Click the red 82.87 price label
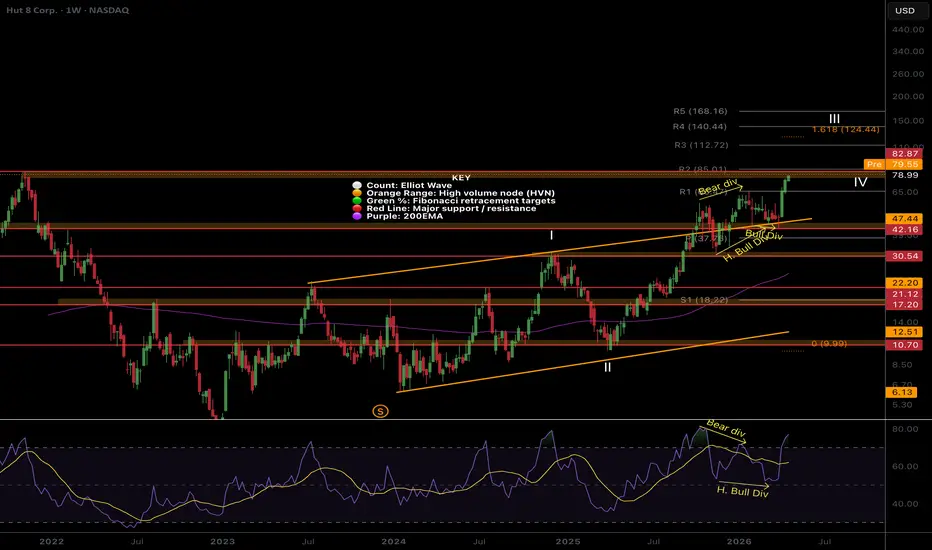 (x=904, y=153)
